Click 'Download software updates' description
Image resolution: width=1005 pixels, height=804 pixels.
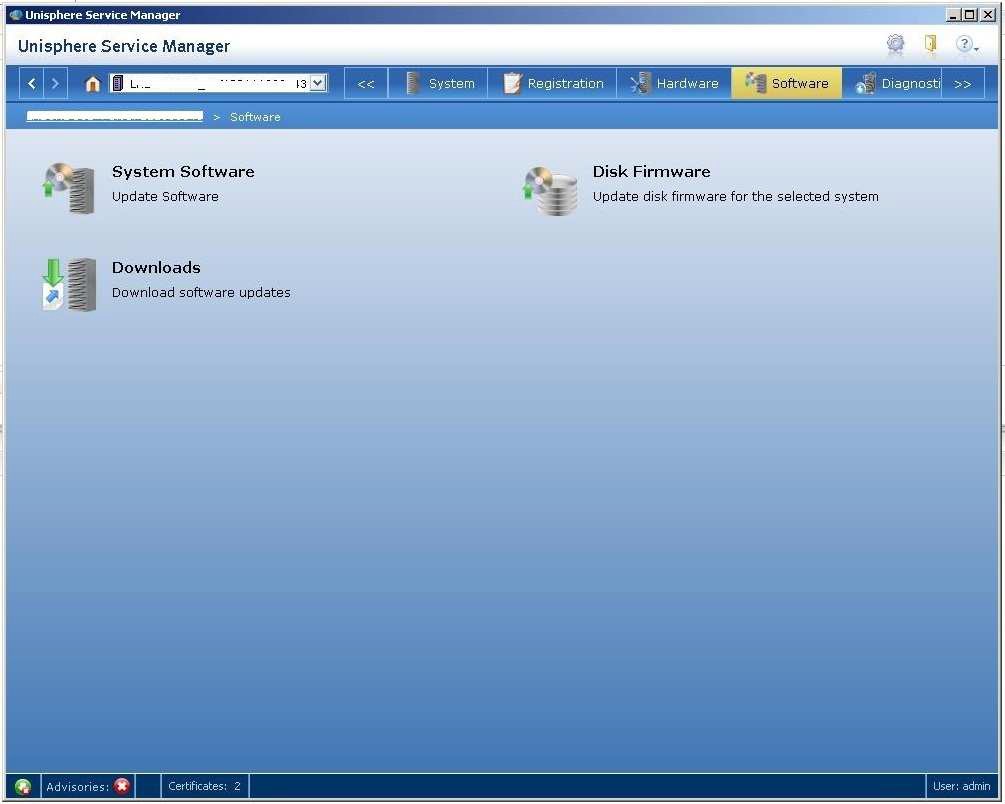201,292
